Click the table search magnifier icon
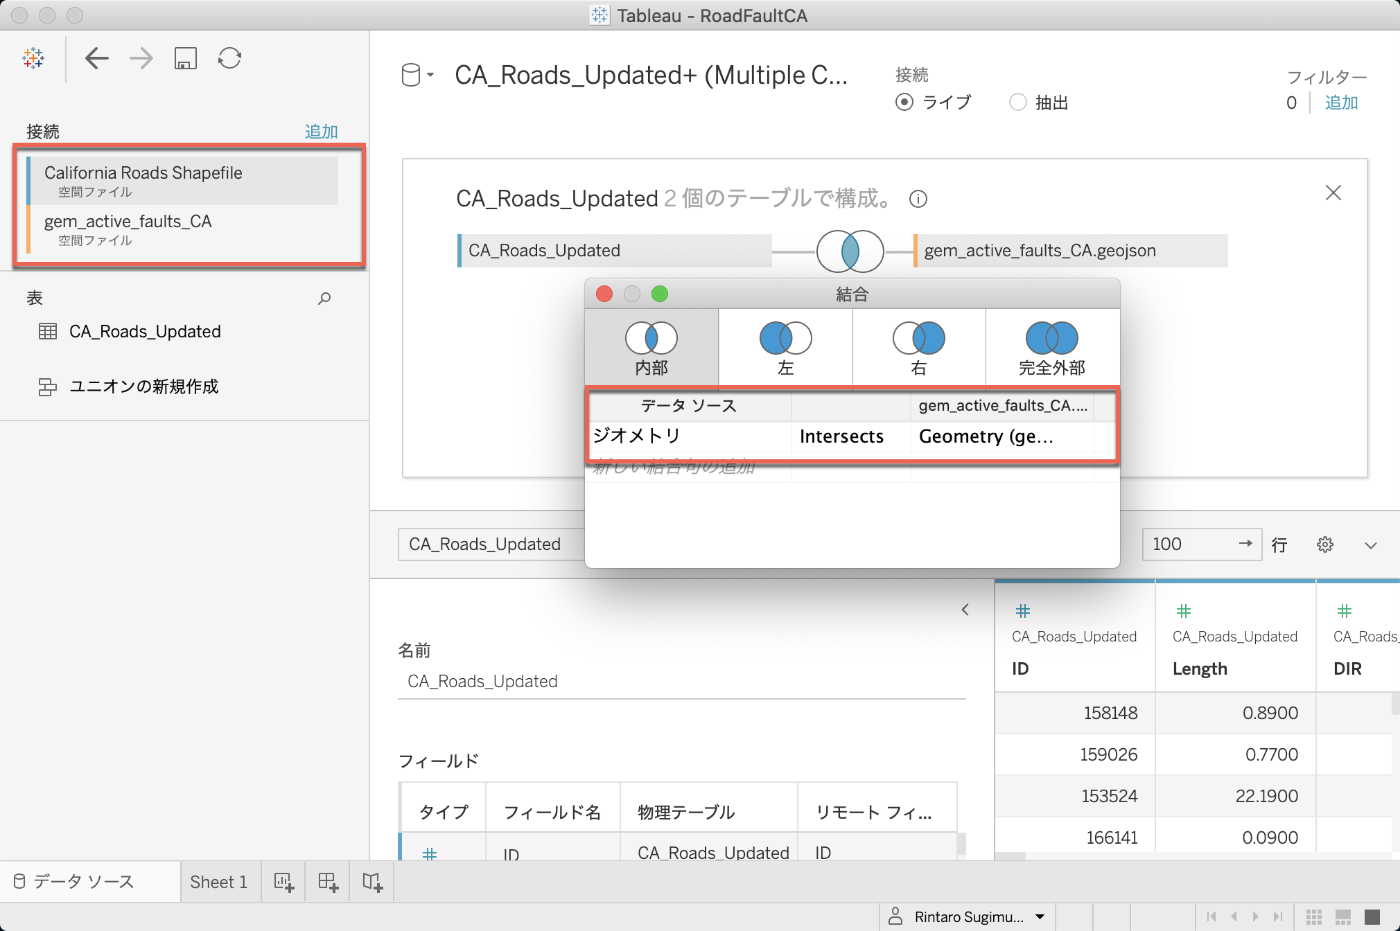Viewport: 1400px width, 931px height. point(324,298)
